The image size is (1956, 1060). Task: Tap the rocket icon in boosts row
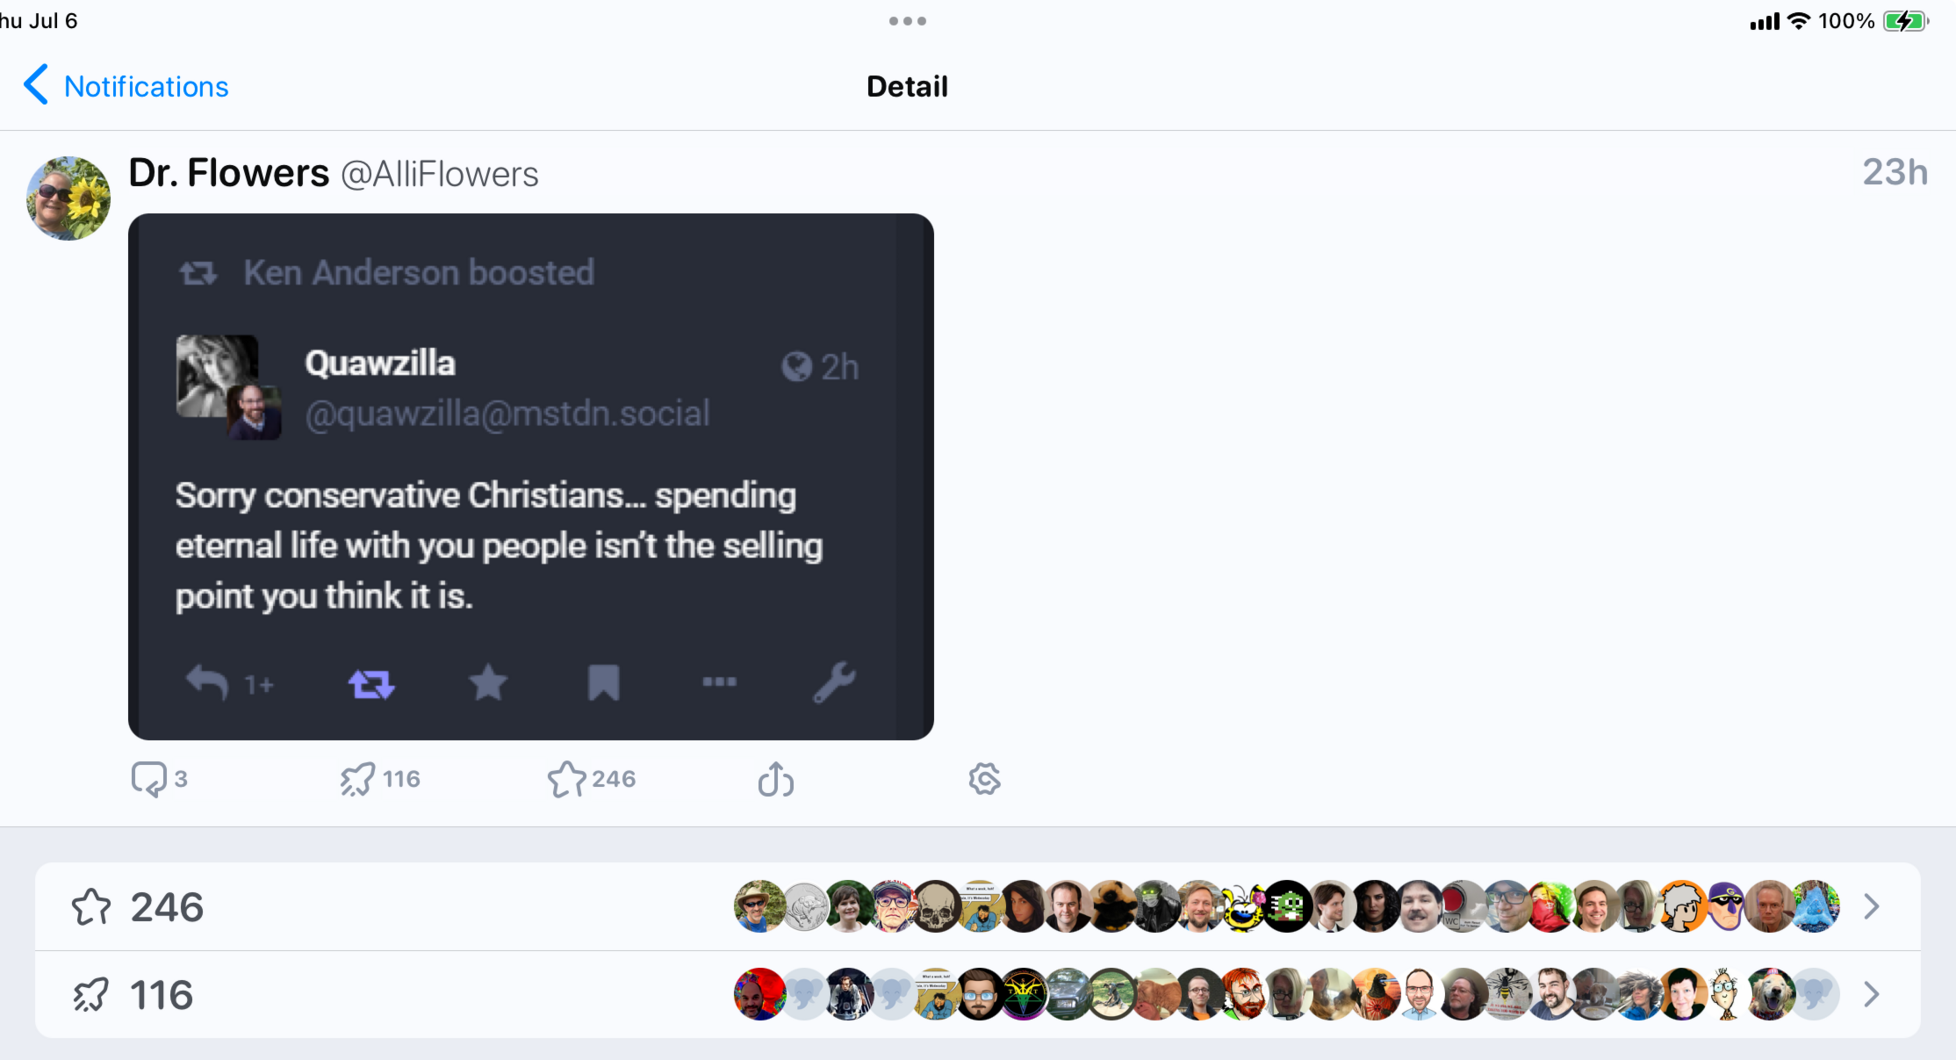(x=91, y=995)
